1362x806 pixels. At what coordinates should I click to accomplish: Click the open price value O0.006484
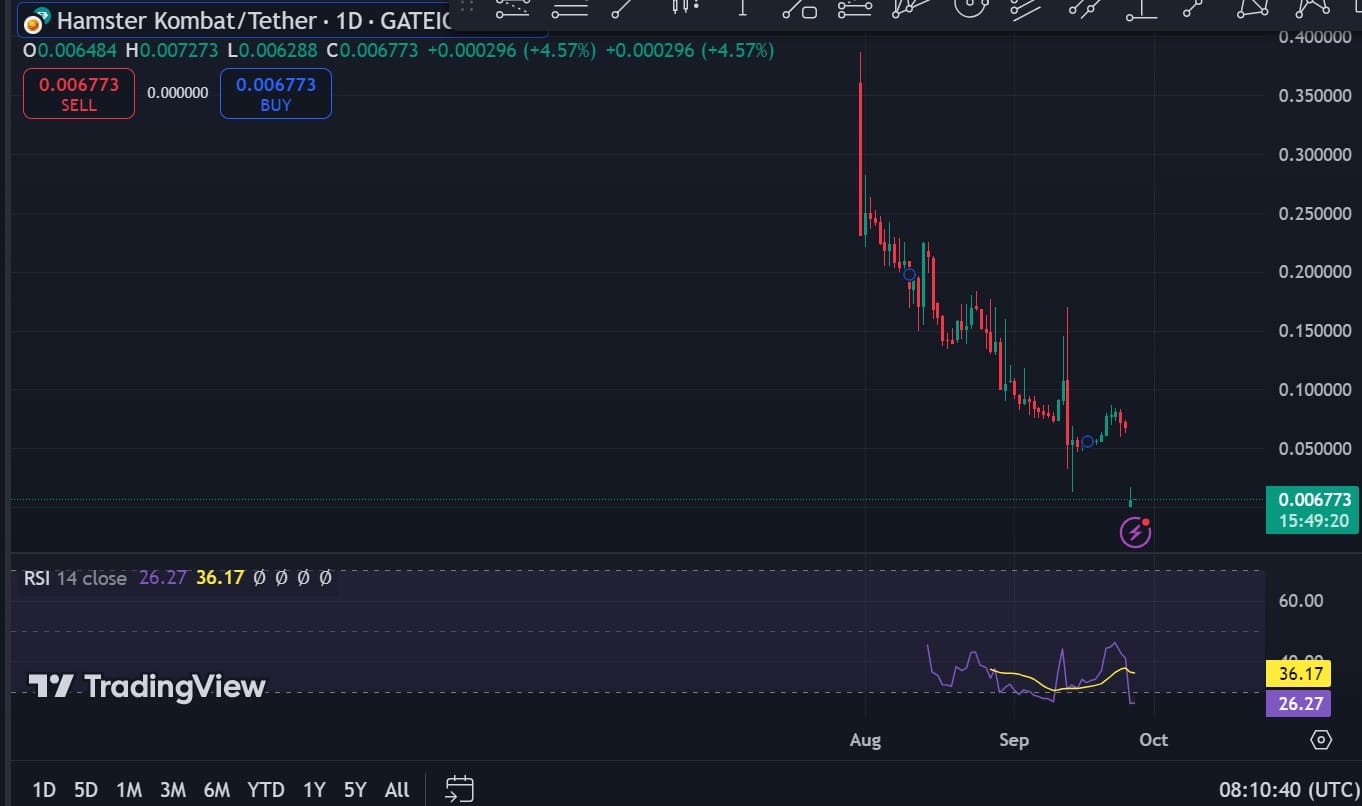tap(70, 50)
